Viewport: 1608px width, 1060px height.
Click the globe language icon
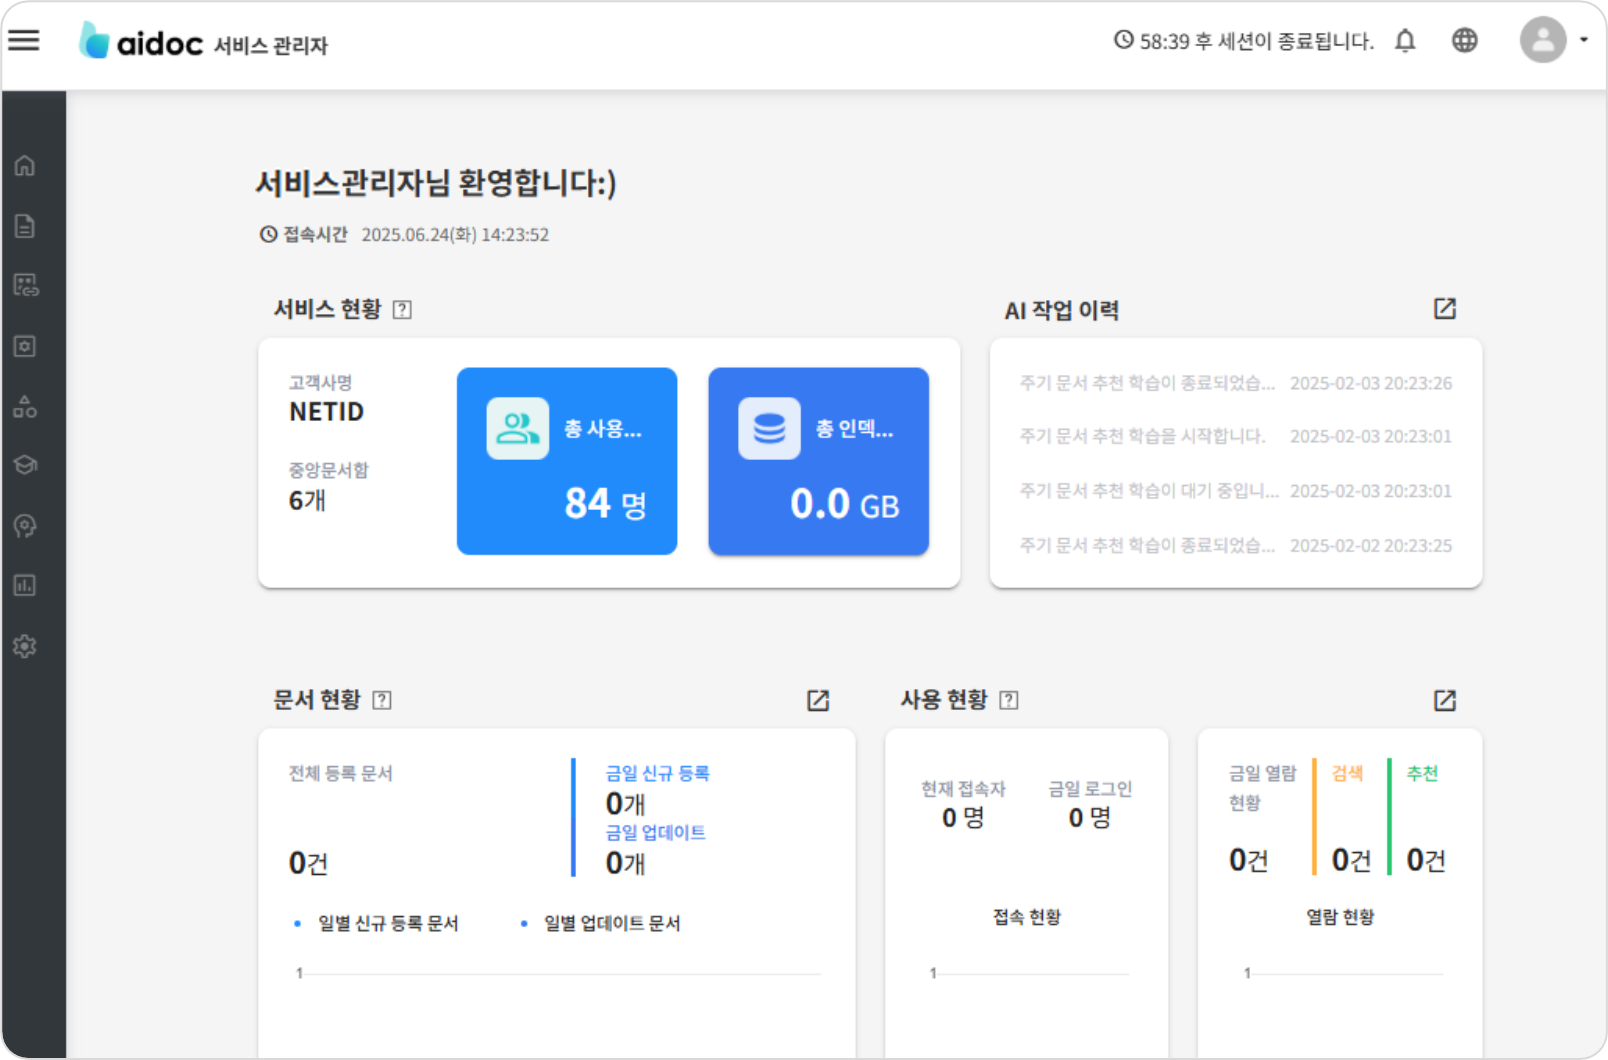1464,40
